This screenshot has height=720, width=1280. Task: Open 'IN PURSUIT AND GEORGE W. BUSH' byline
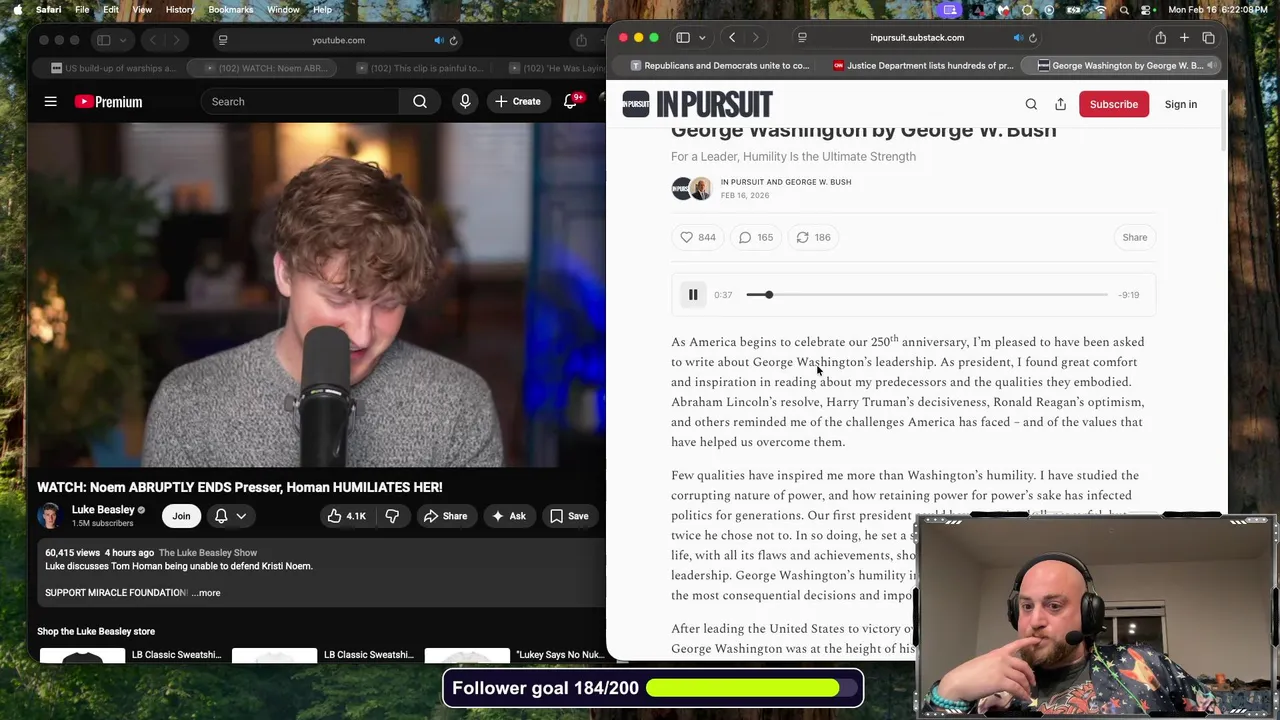(786, 182)
